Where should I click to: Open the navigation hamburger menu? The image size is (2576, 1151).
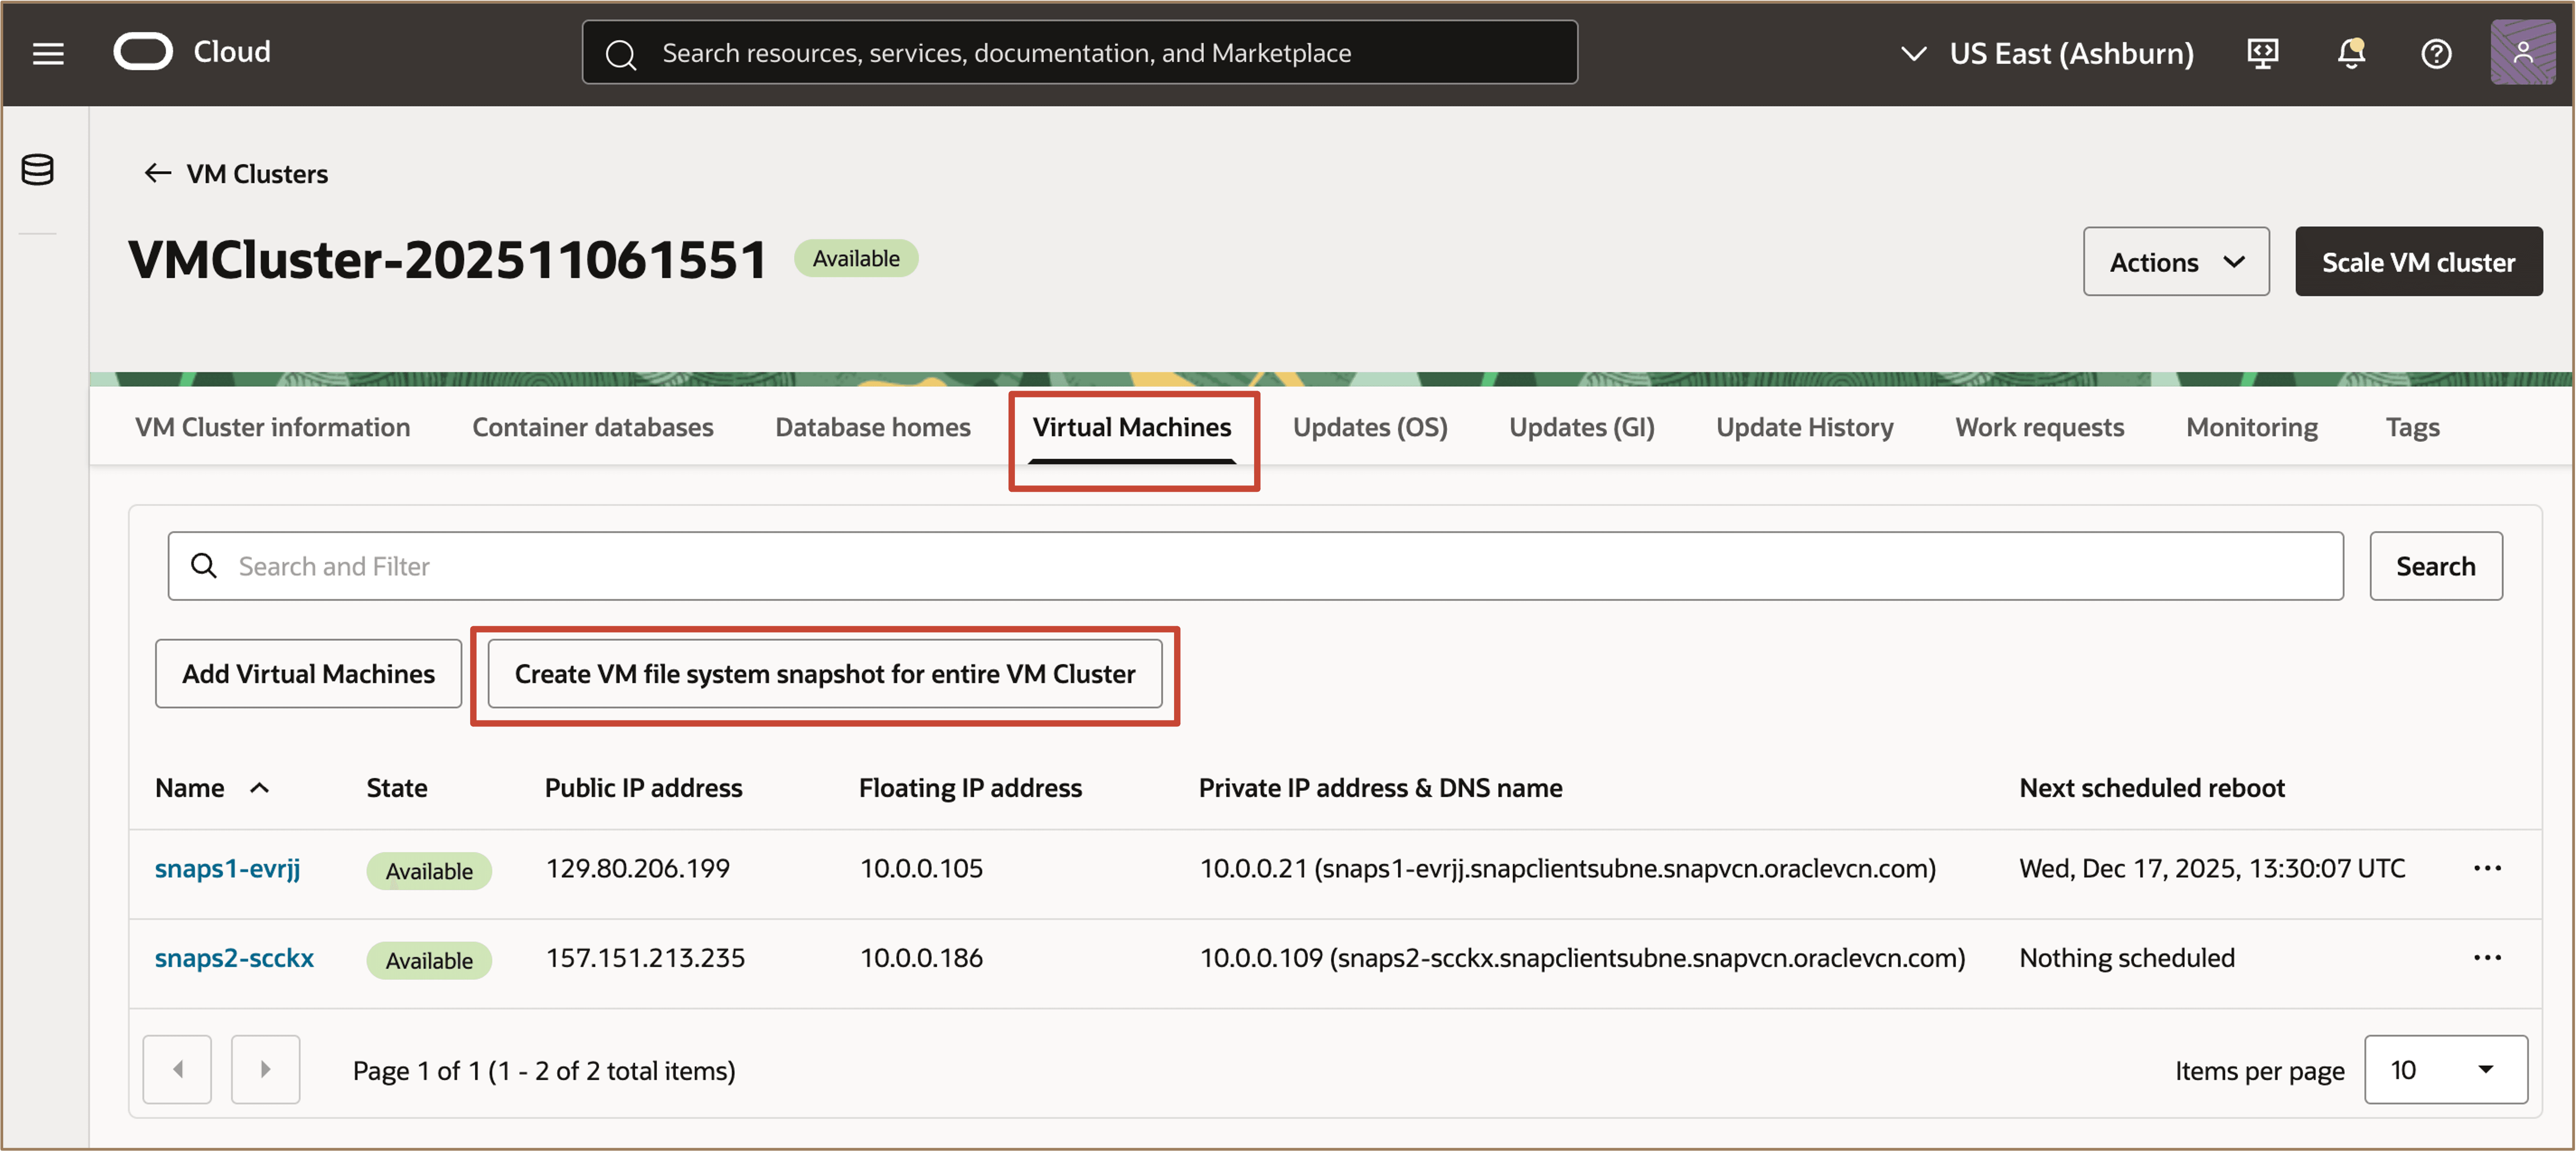click(x=48, y=53)
